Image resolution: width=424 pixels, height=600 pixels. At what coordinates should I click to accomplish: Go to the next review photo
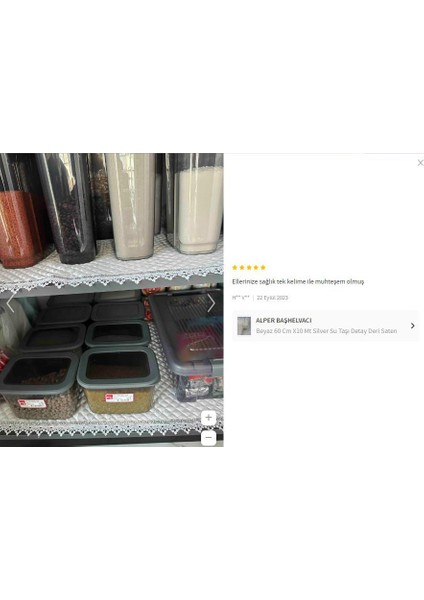pyautogui.click(x=211, y=303)
